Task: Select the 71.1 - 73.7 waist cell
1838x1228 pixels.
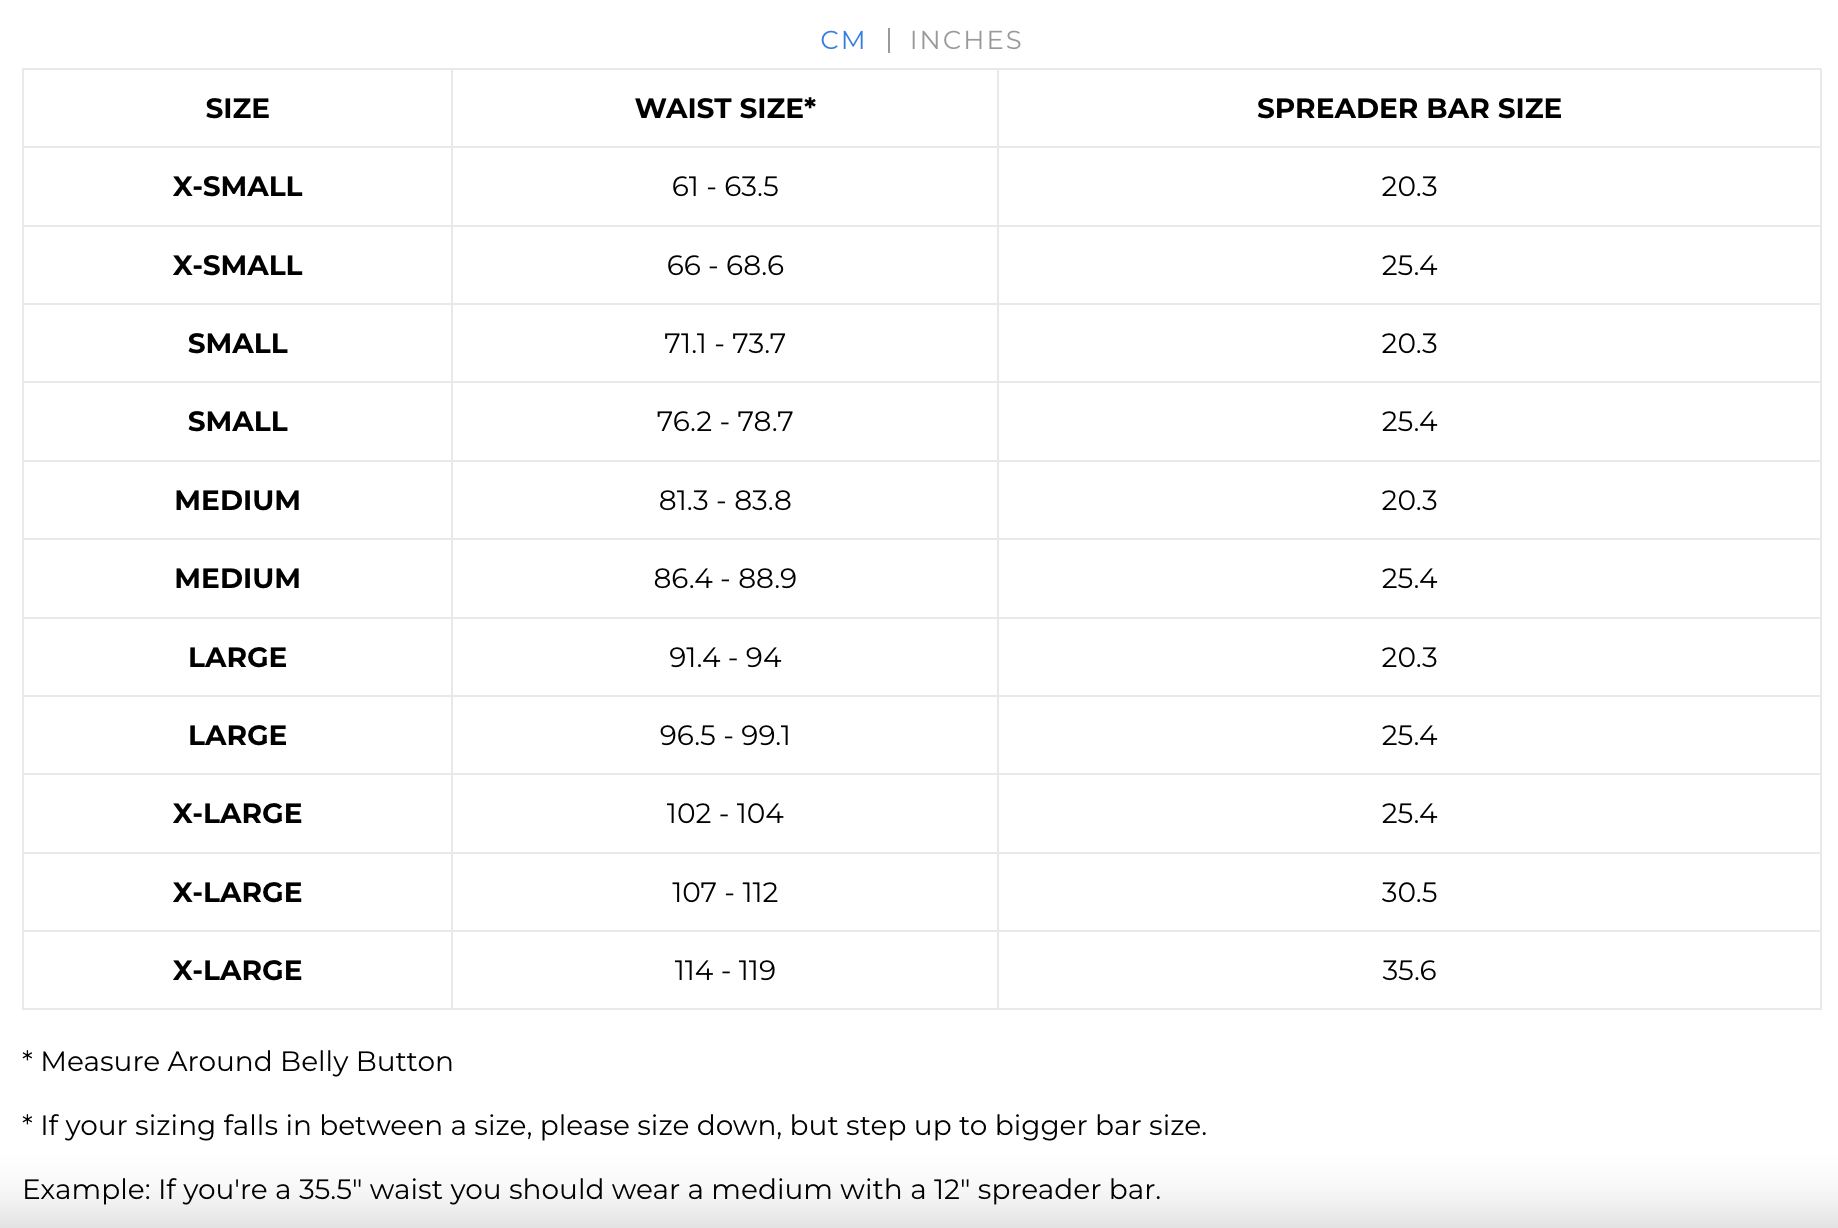Action: click(x=725, y=343)
